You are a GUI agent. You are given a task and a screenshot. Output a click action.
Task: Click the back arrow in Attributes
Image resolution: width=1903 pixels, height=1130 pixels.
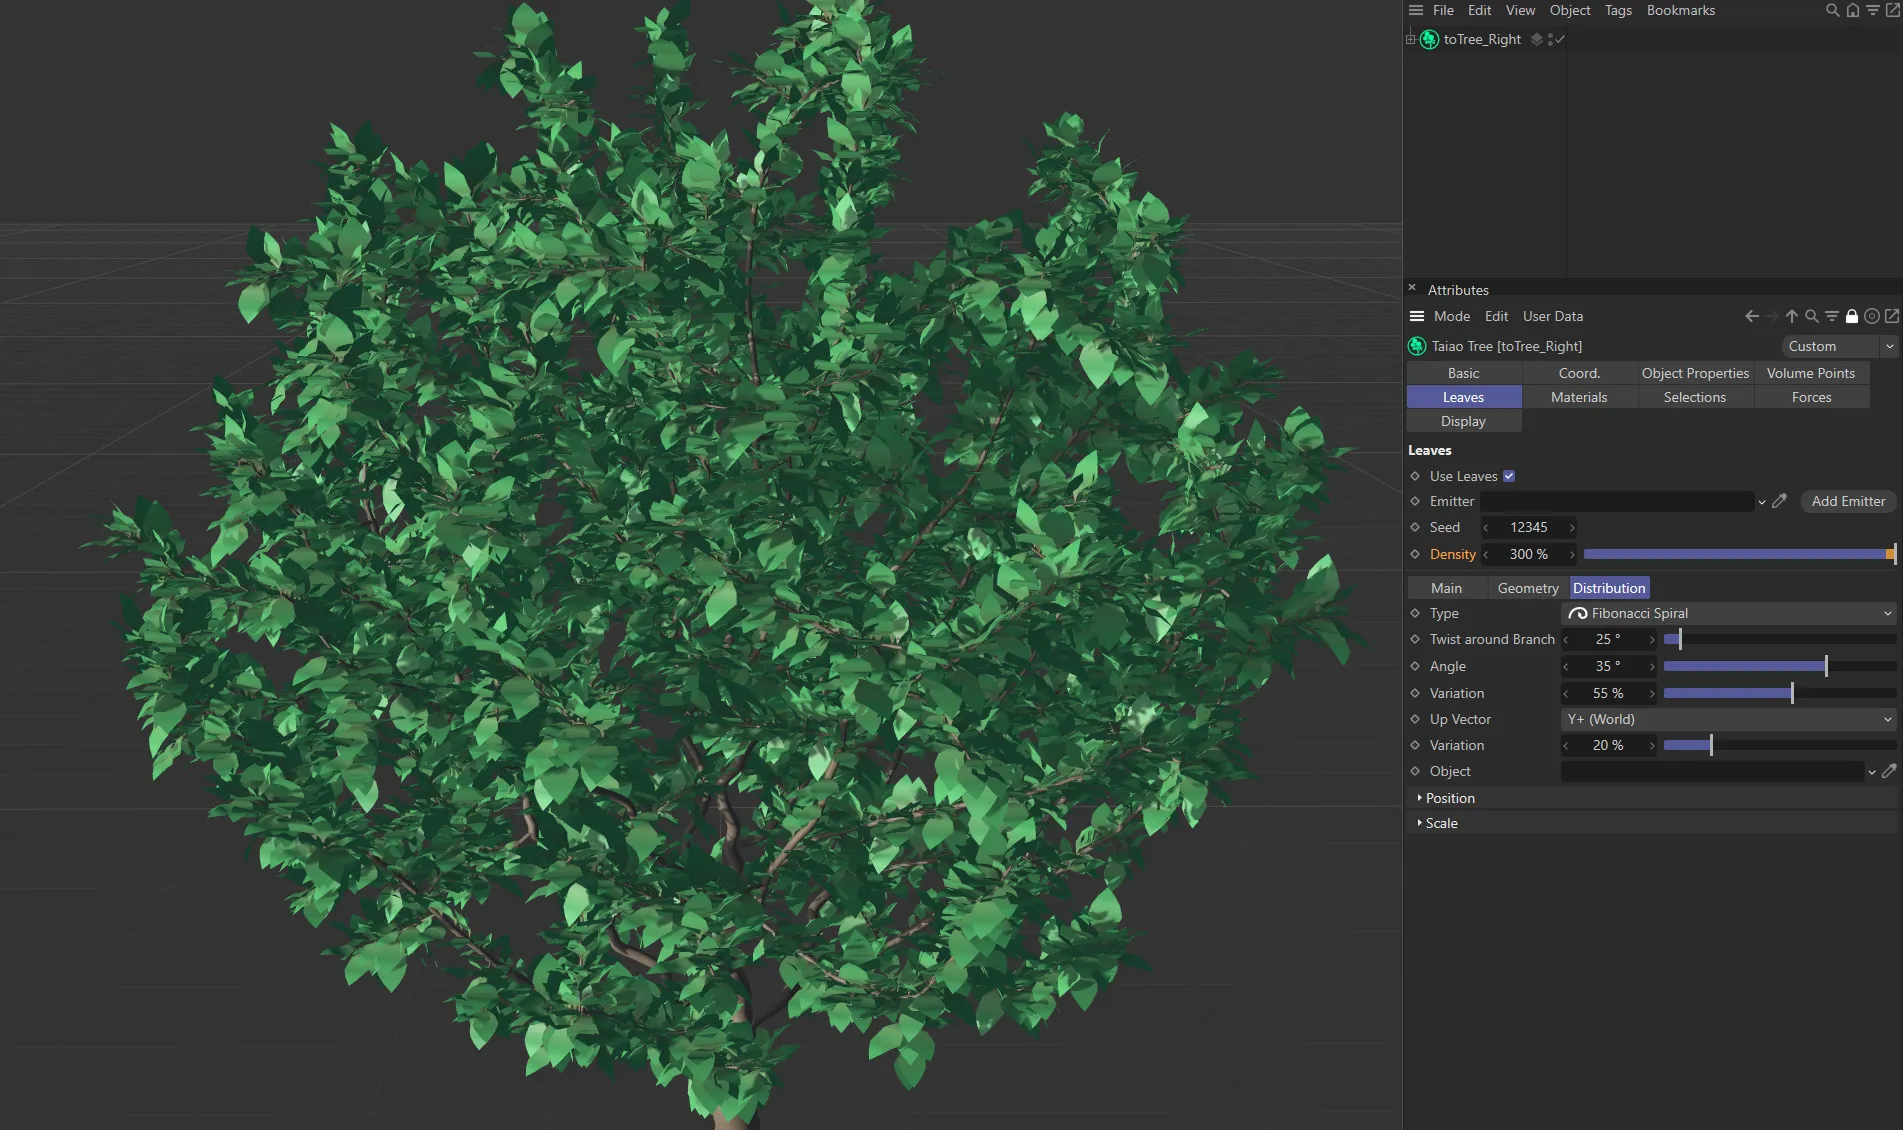pyautogui.click(x=1752, y=316)
